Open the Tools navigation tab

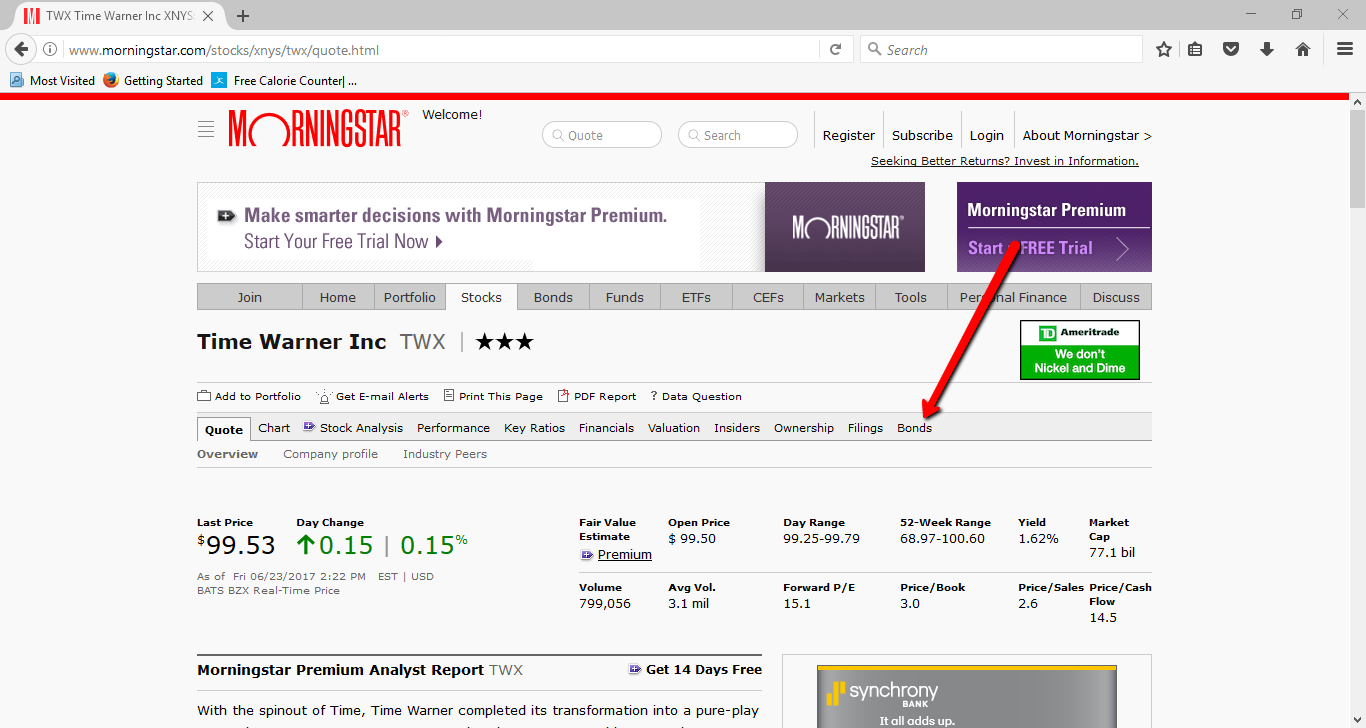911,297
